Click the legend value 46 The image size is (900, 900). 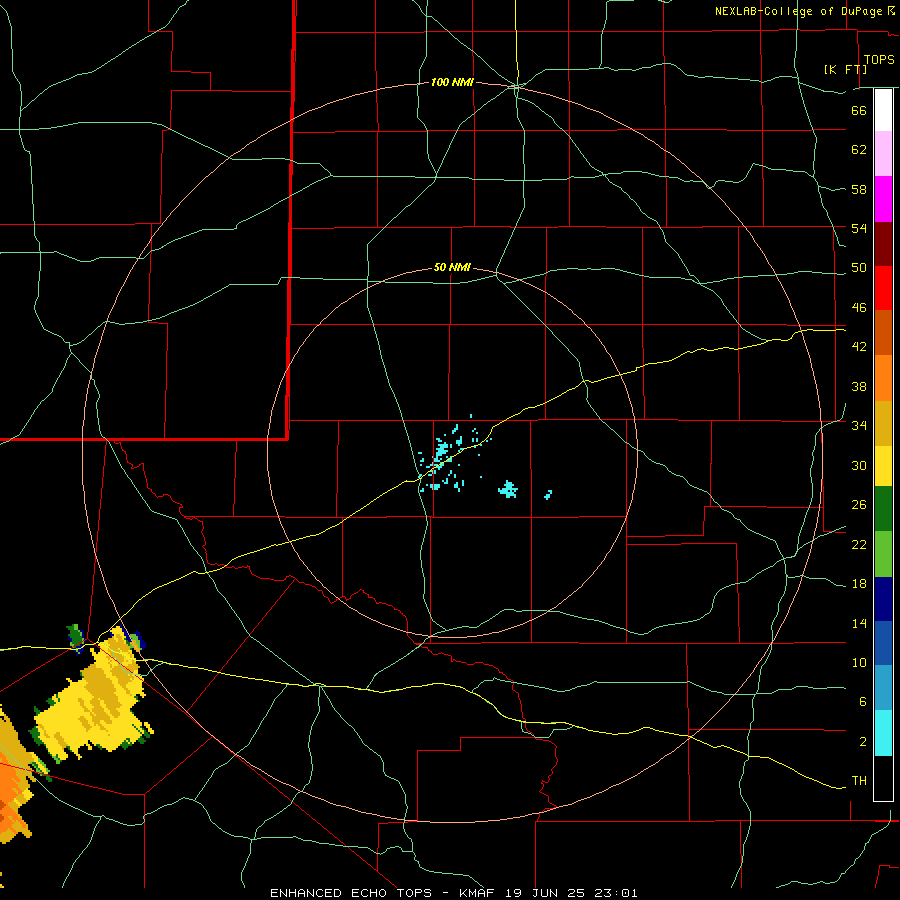coord(859,308)
